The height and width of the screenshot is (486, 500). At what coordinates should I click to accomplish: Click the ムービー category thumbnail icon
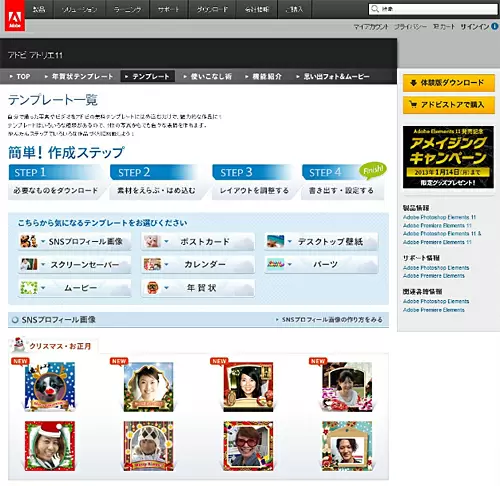pos(29,287)
